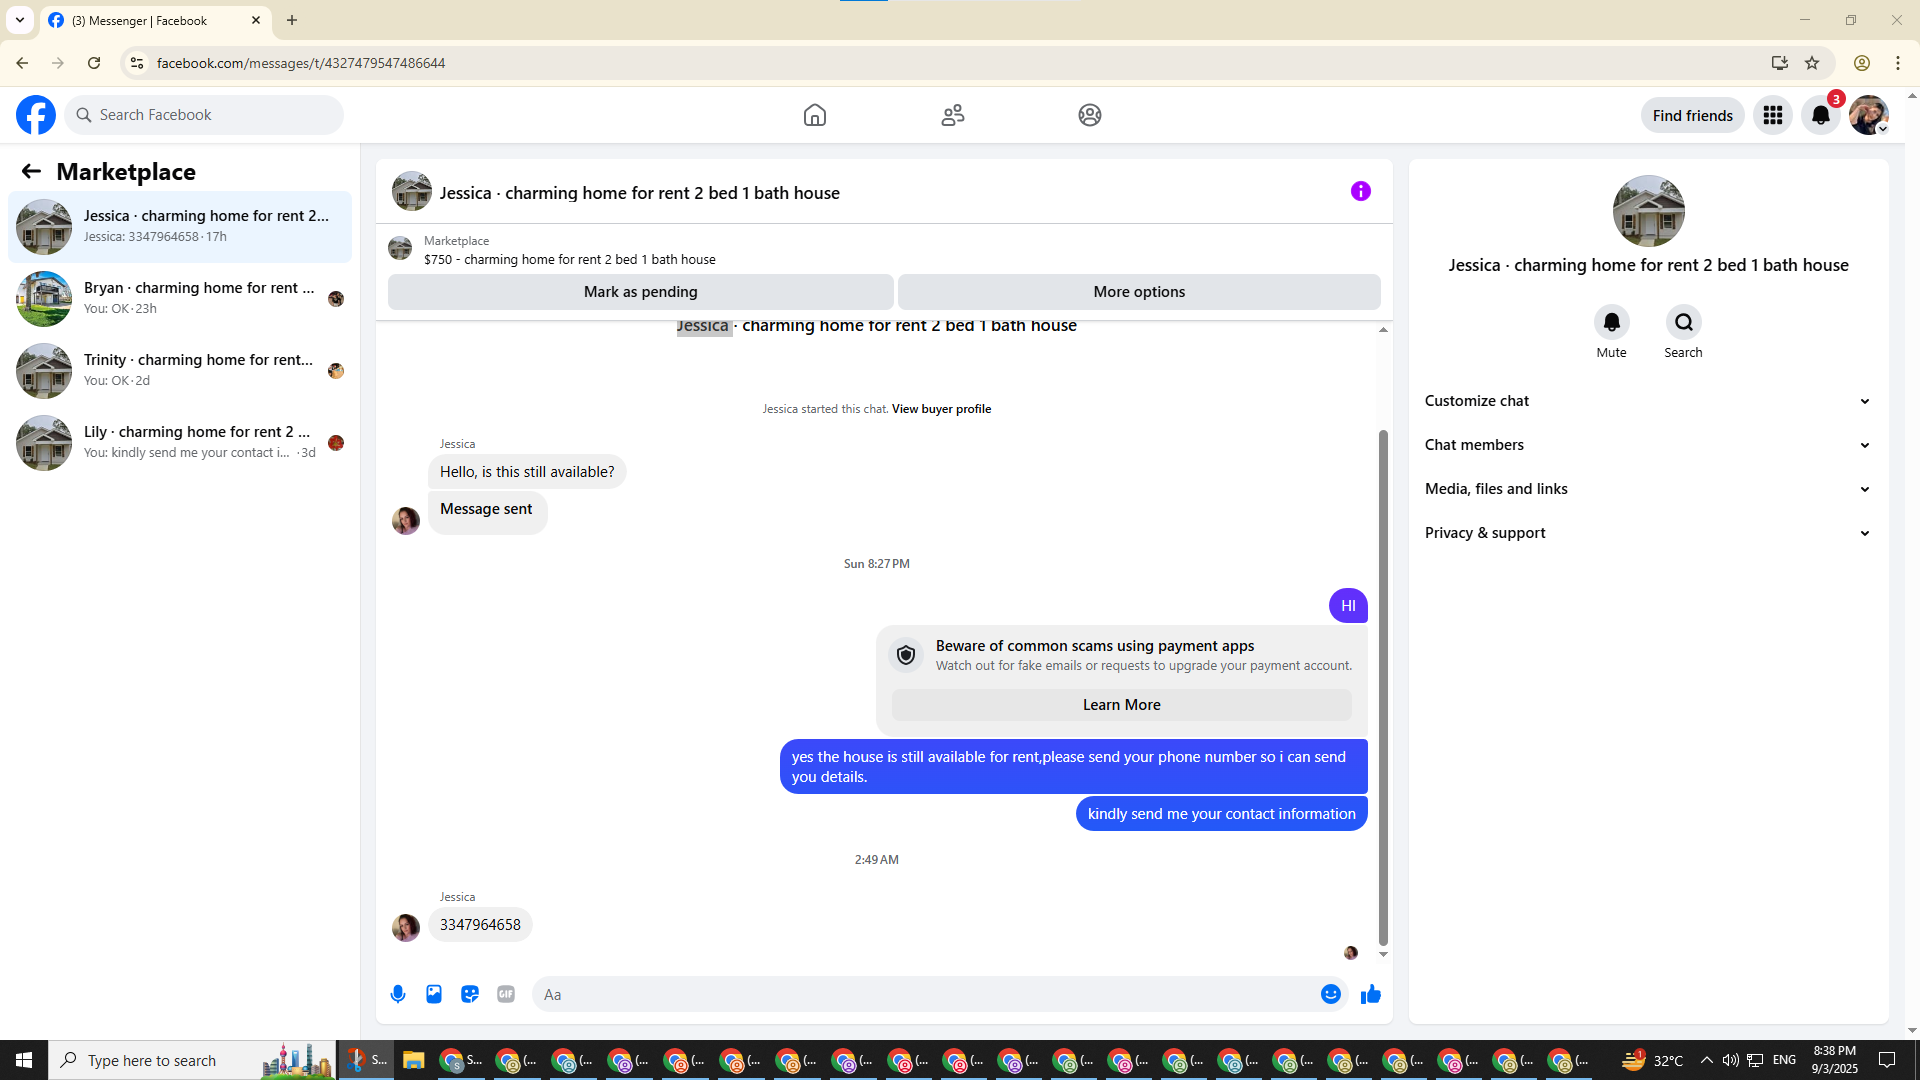Switch to the Messenger Facebook tab
This screenshot has height=1080, width=1920.
pos(155,20)
